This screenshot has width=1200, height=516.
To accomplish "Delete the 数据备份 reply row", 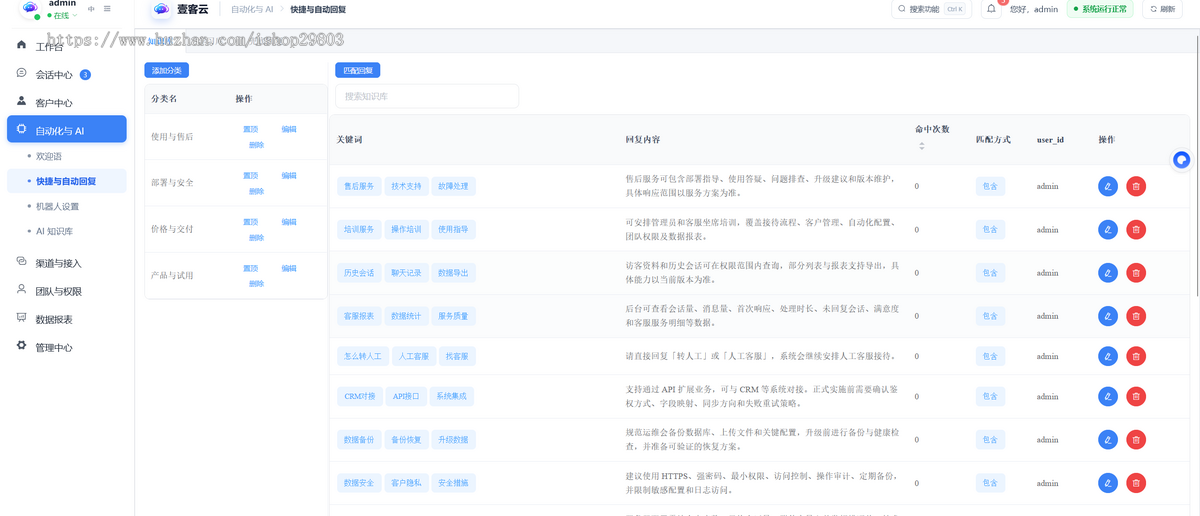I will pyautogui.click(x=1136, y=439).
